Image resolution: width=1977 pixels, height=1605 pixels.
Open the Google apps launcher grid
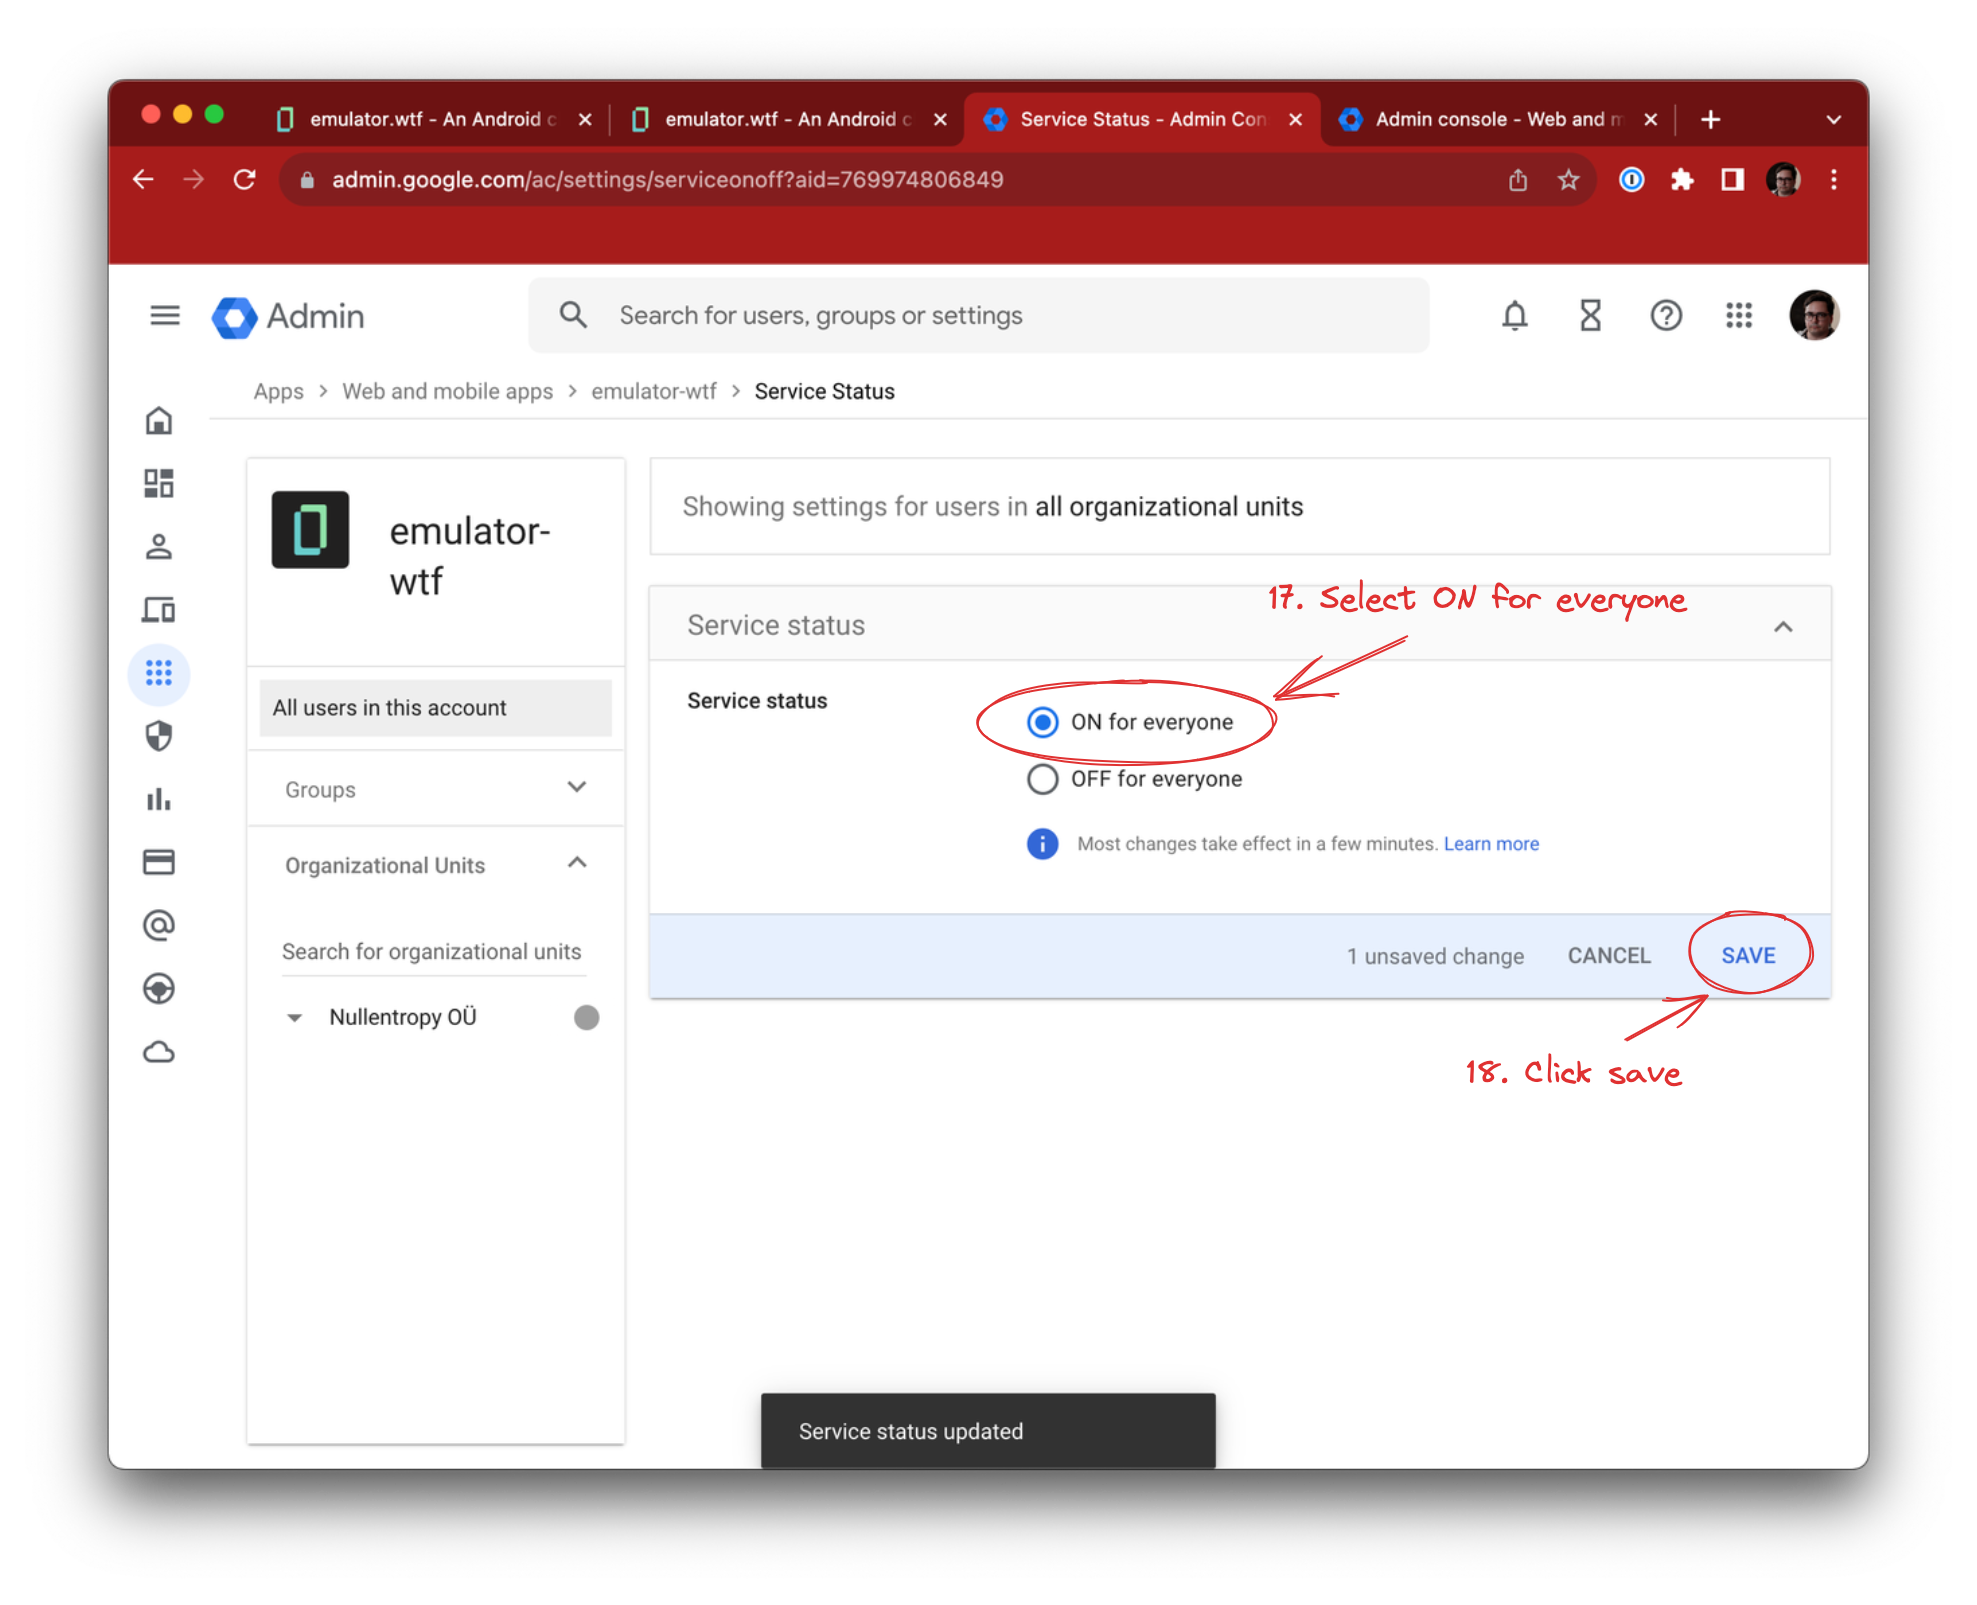(1739, 316)
